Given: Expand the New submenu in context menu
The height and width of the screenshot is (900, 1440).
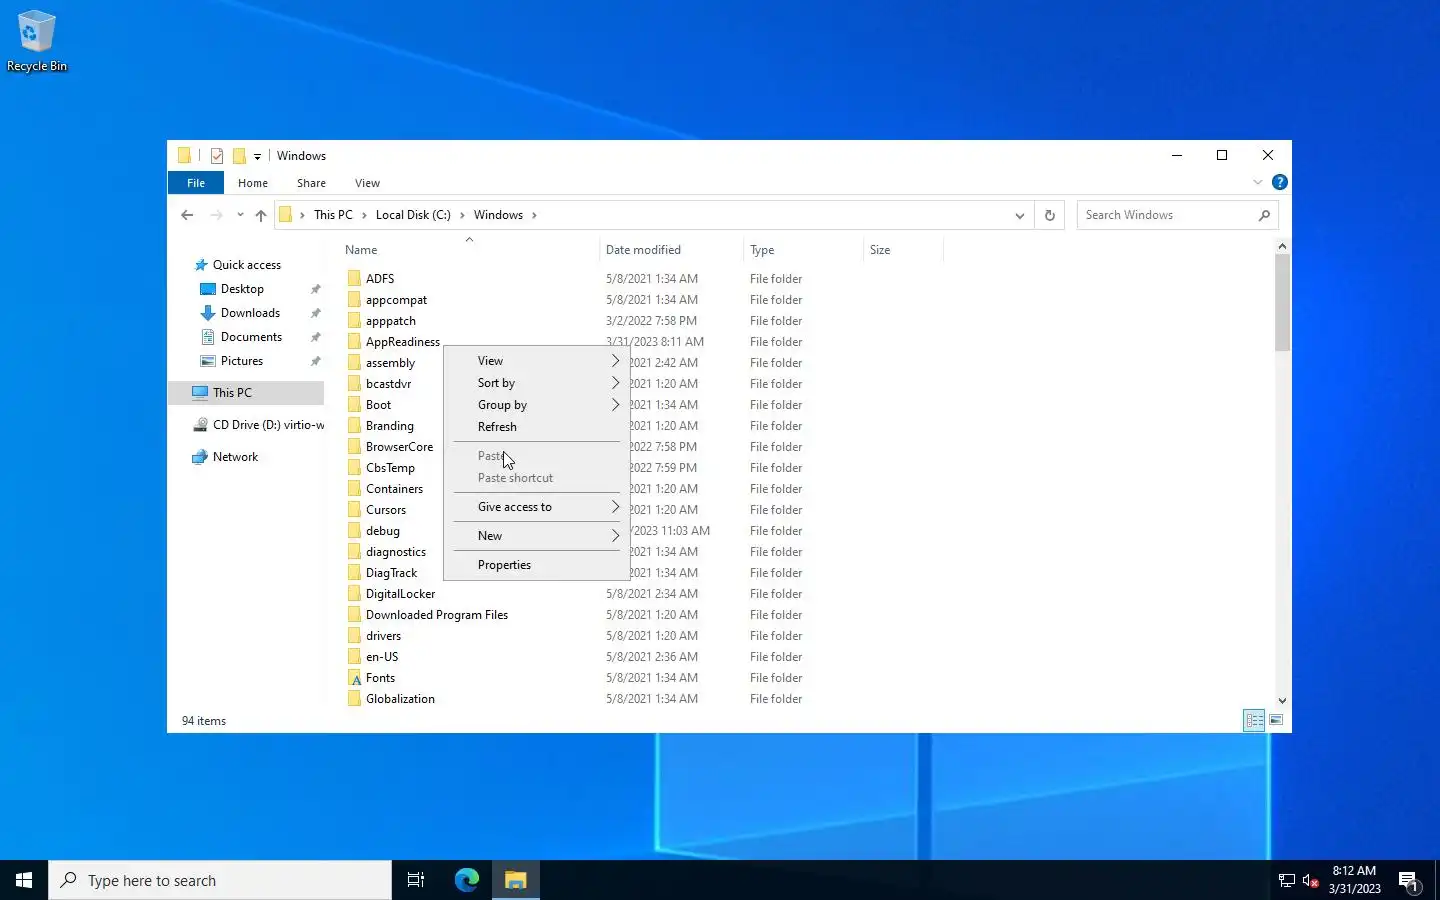Looking at the screenshot, I should click(x=536, y=536).
